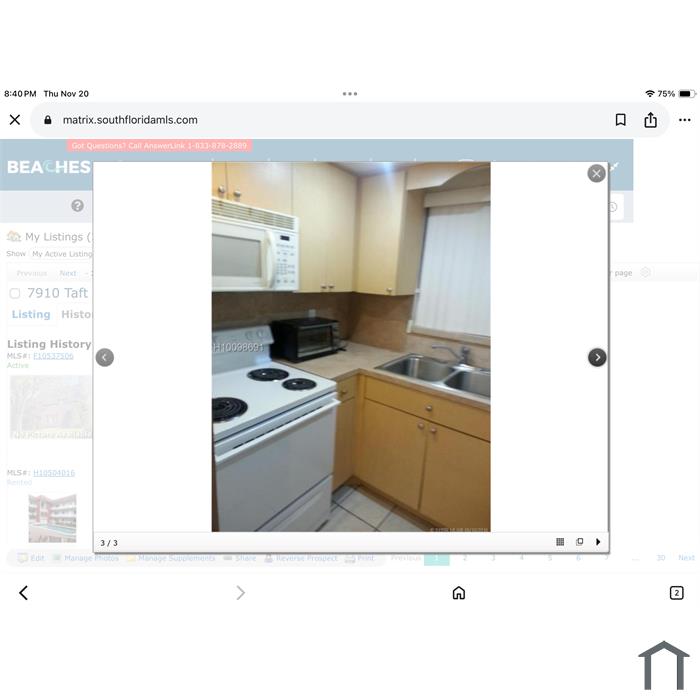Open the browser more options menu
Image resolution: width=700 pixels, height=700 pixels.
click(684, 120)
